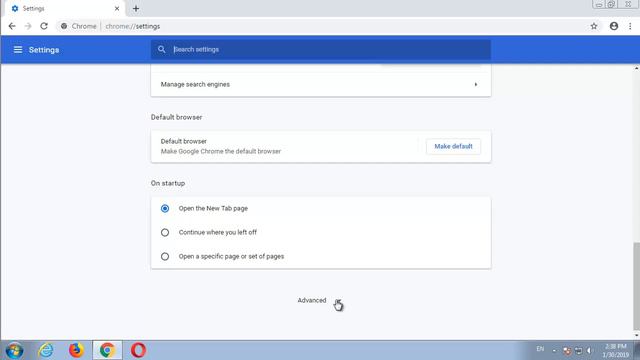Launch Internet Explorer from the taskbar
This screenshot has width=640, height=360.
tap(46, 350)
